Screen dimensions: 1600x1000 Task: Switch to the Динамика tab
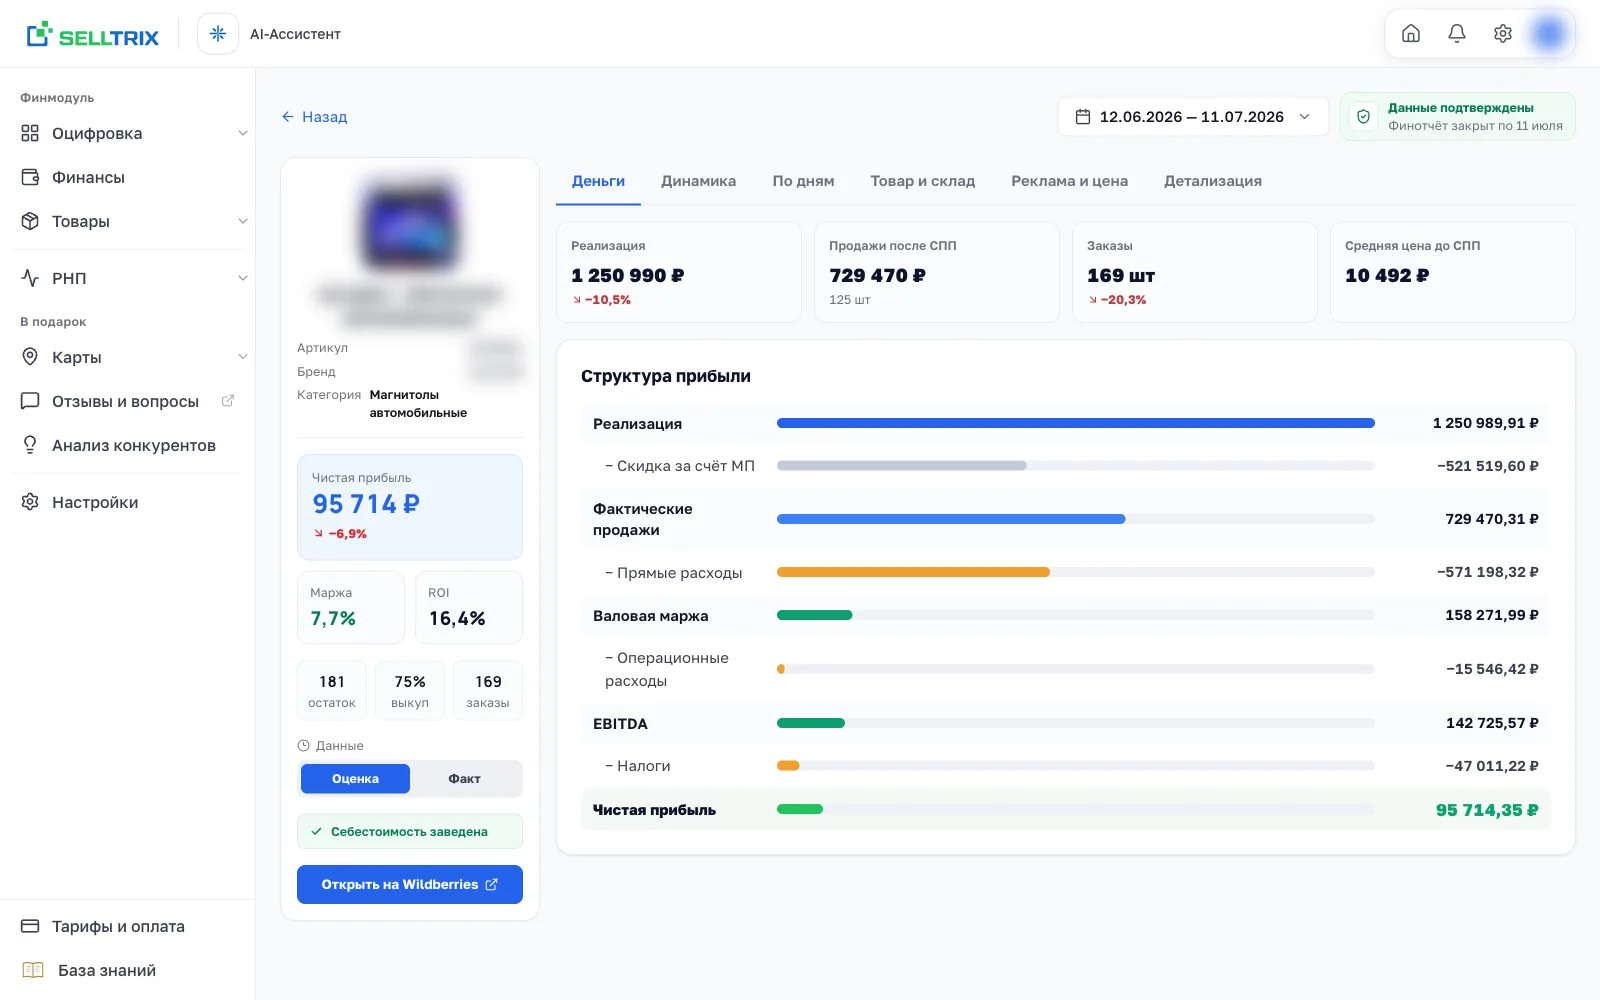[698, 181]
